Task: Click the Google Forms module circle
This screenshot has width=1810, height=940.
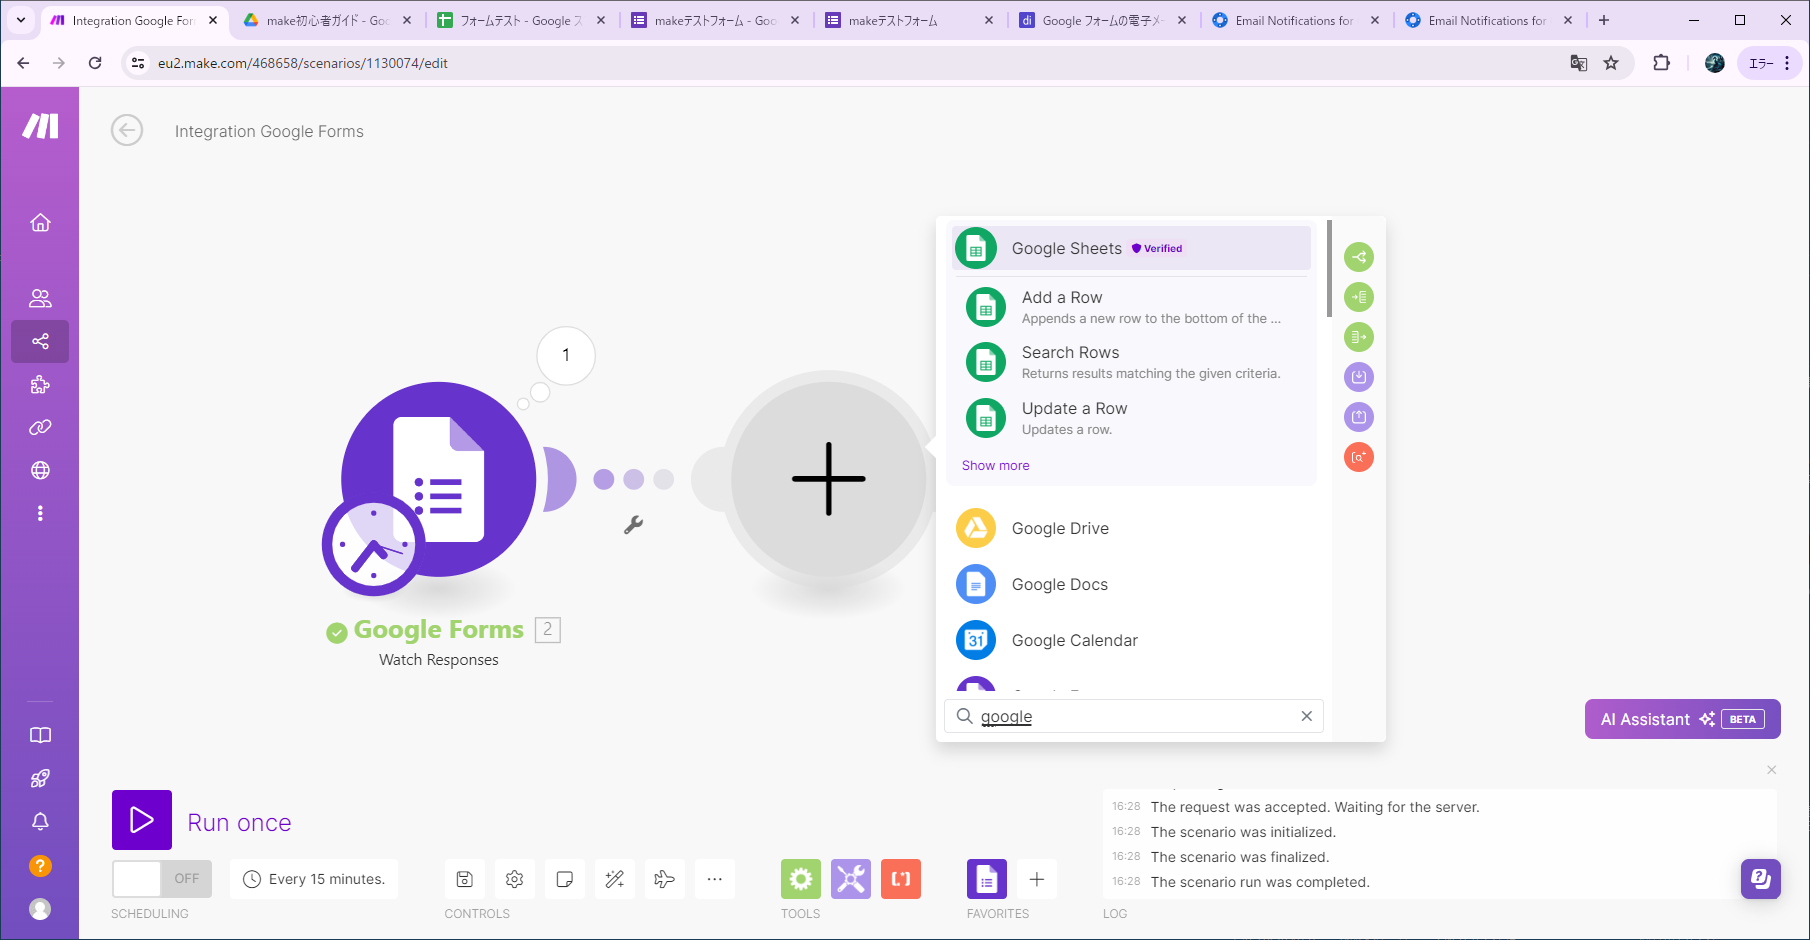Action: click(x=440, y=478)
